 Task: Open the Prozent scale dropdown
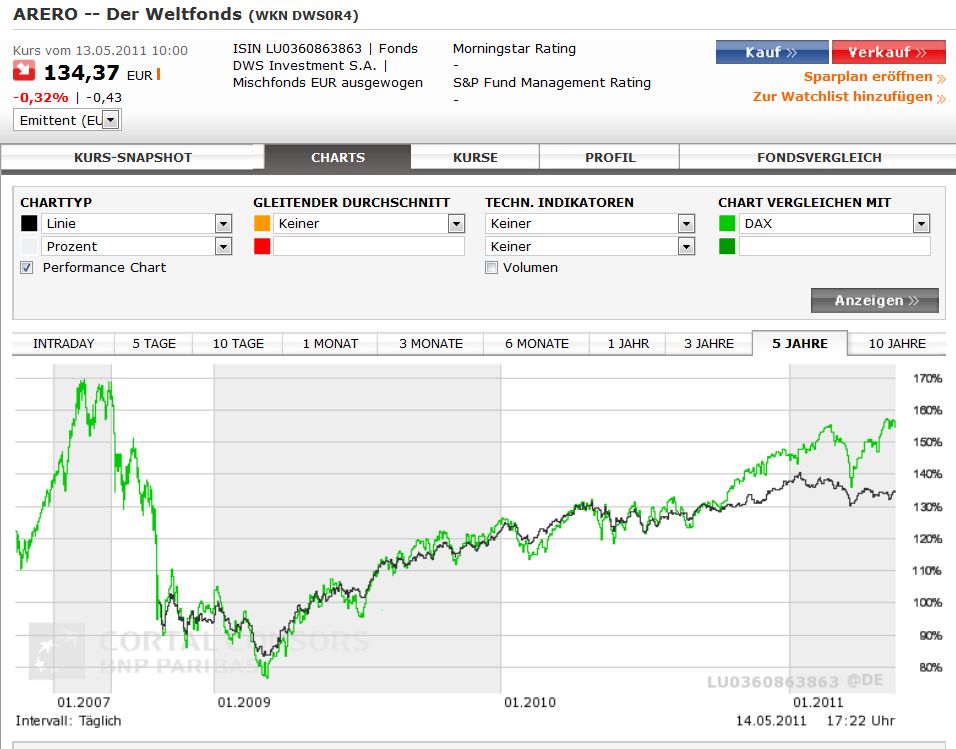pyautogui.click(x=137, y=246)
